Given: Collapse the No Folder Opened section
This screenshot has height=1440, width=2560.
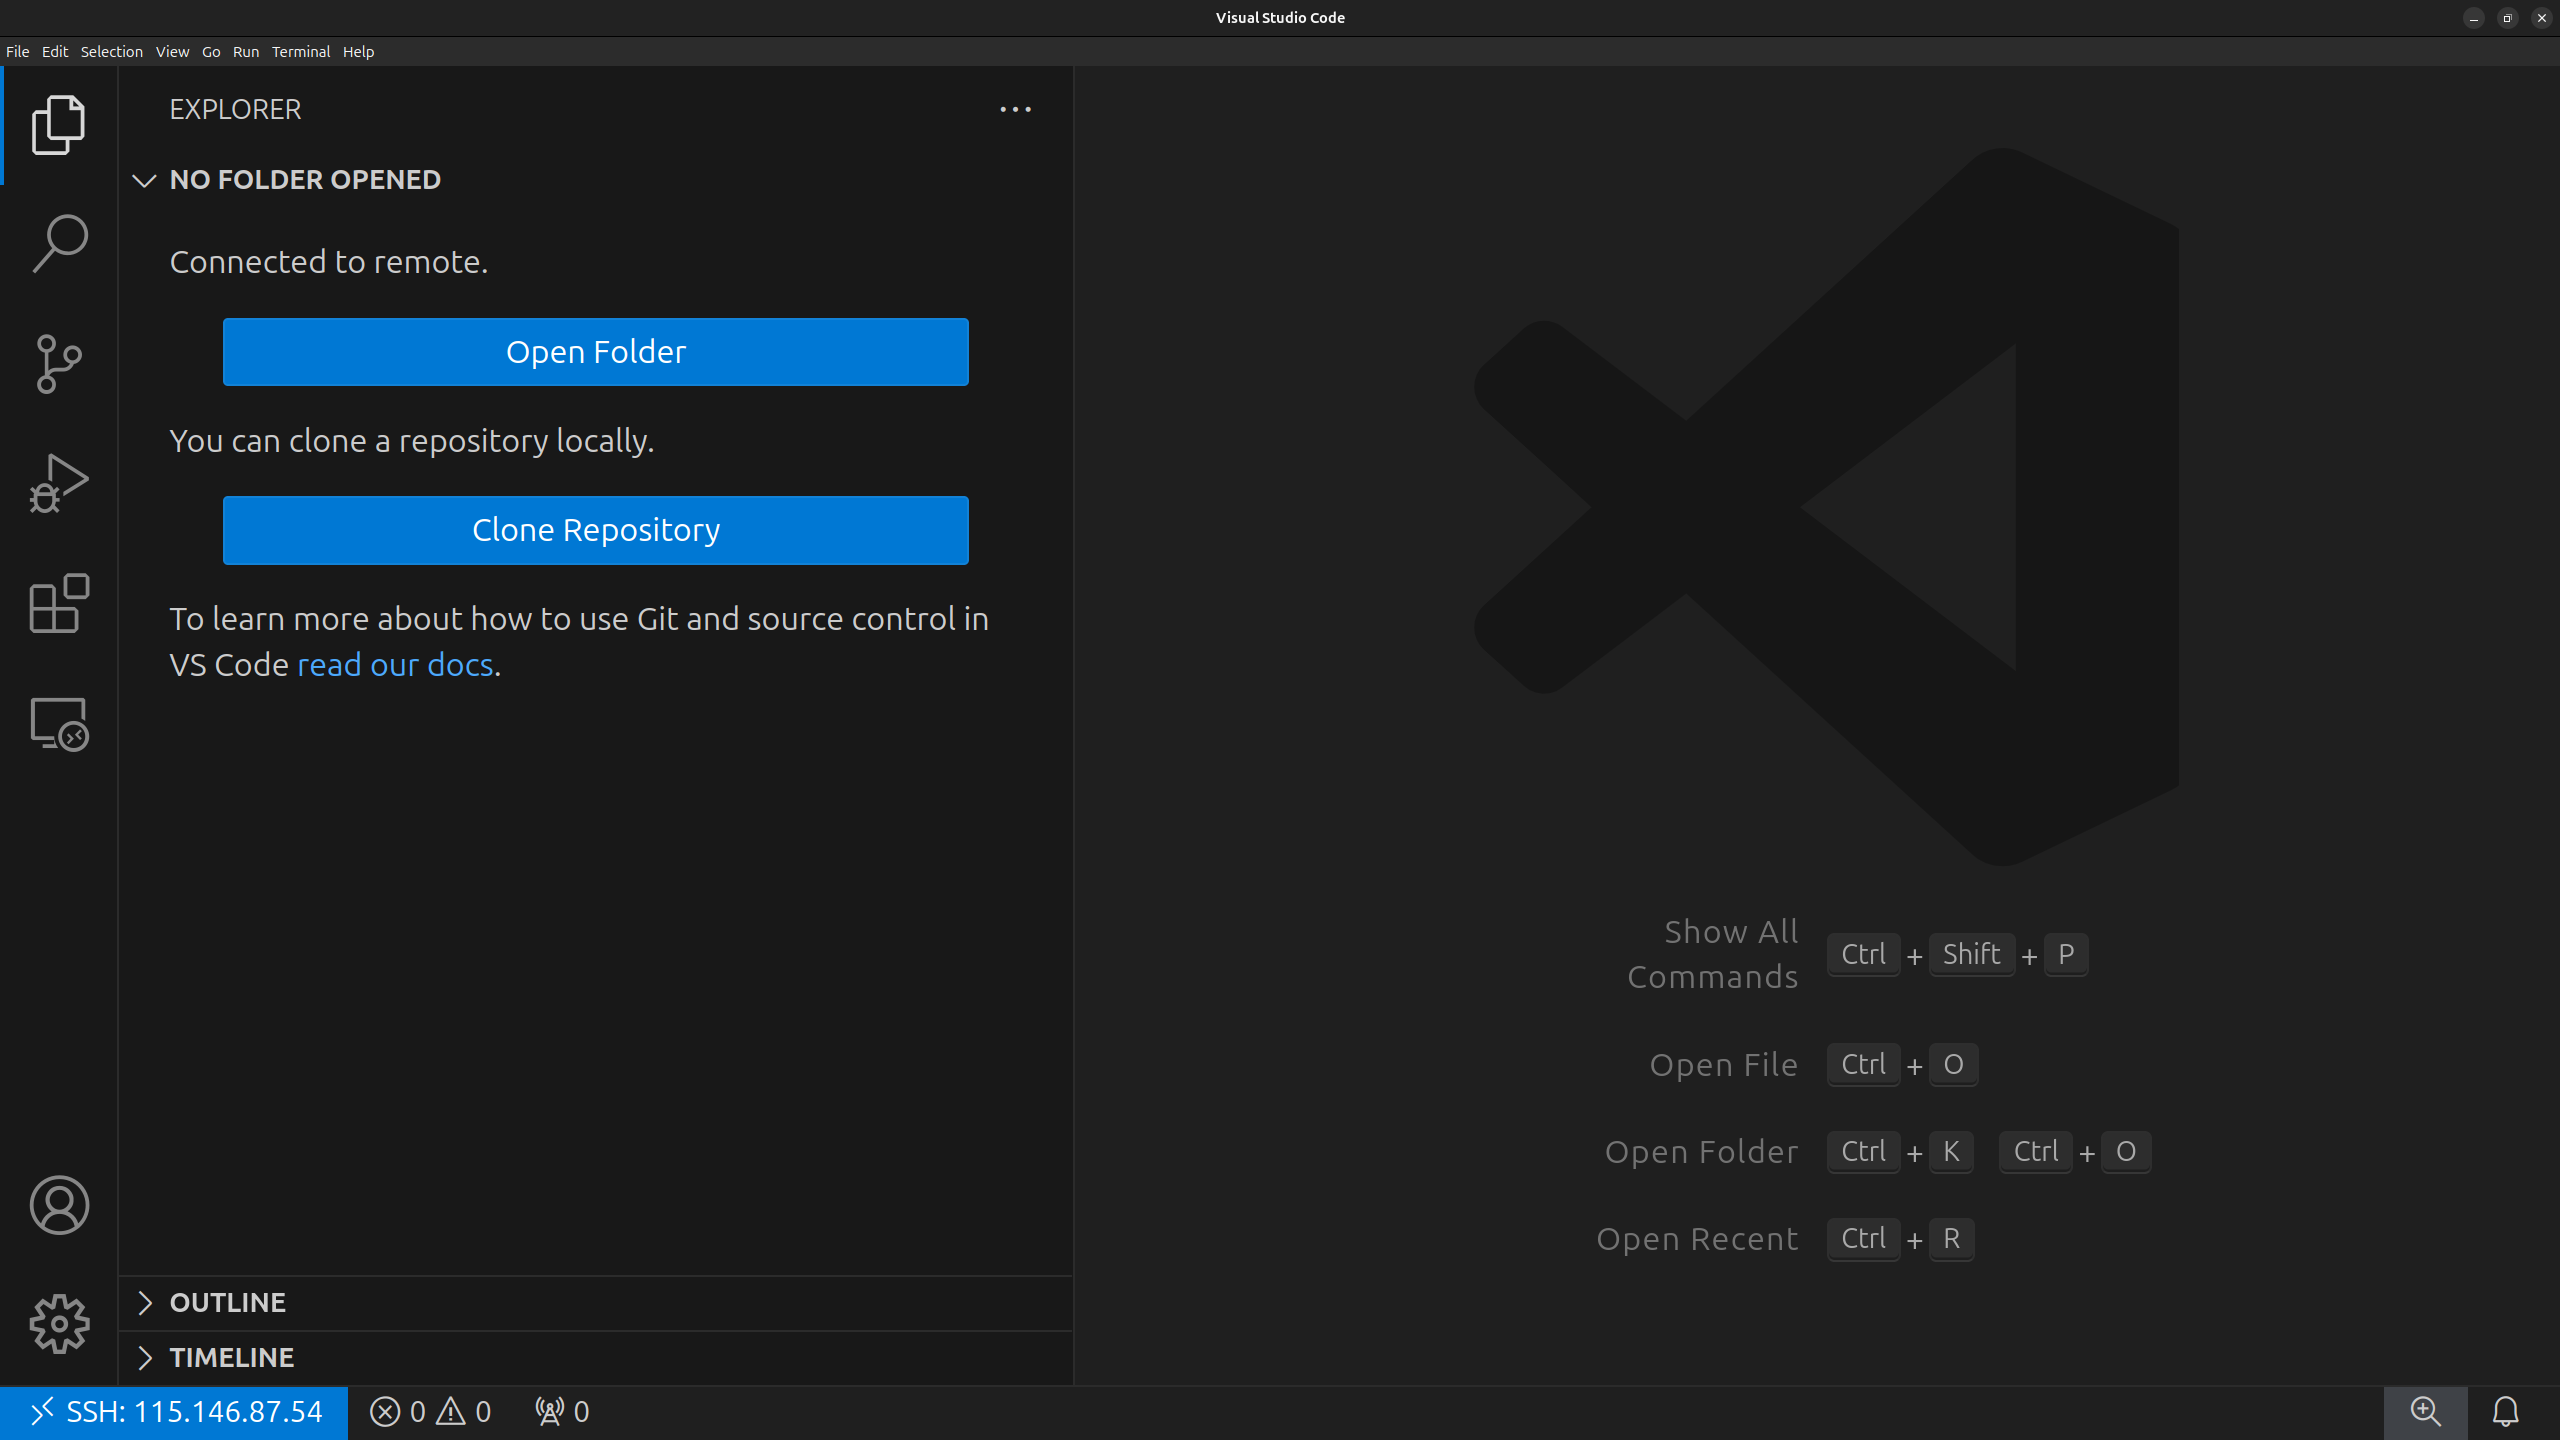Looking at the screenshot, I should pos(304,180).
